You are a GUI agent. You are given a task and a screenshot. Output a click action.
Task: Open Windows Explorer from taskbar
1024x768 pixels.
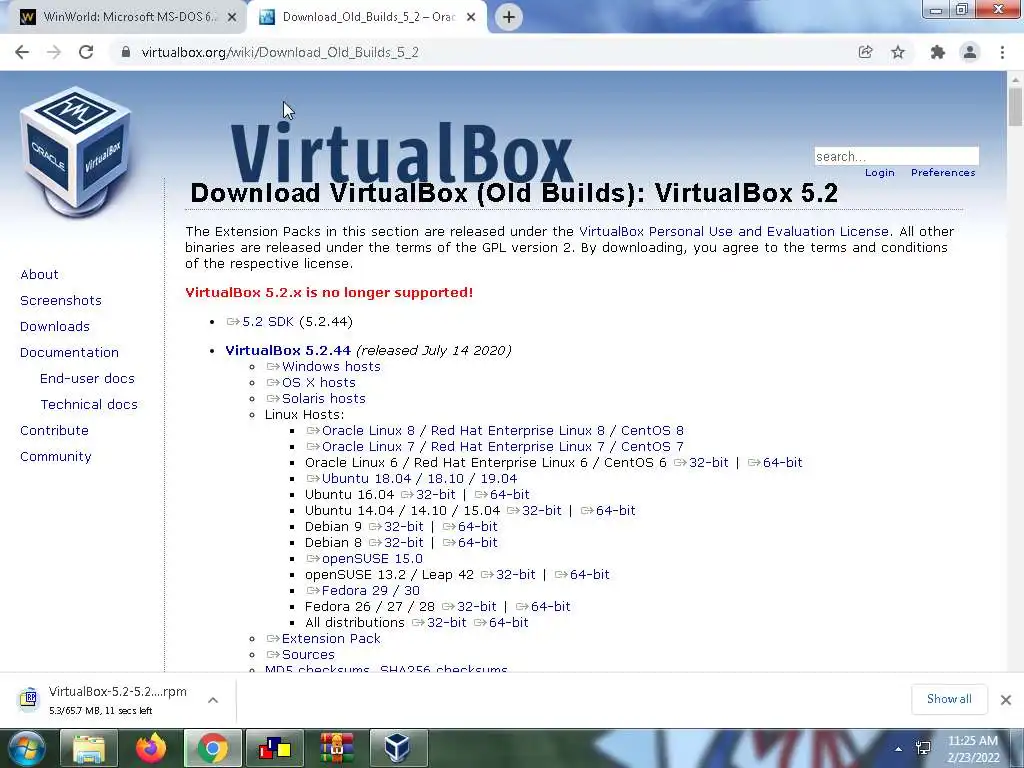coord(88,748)
